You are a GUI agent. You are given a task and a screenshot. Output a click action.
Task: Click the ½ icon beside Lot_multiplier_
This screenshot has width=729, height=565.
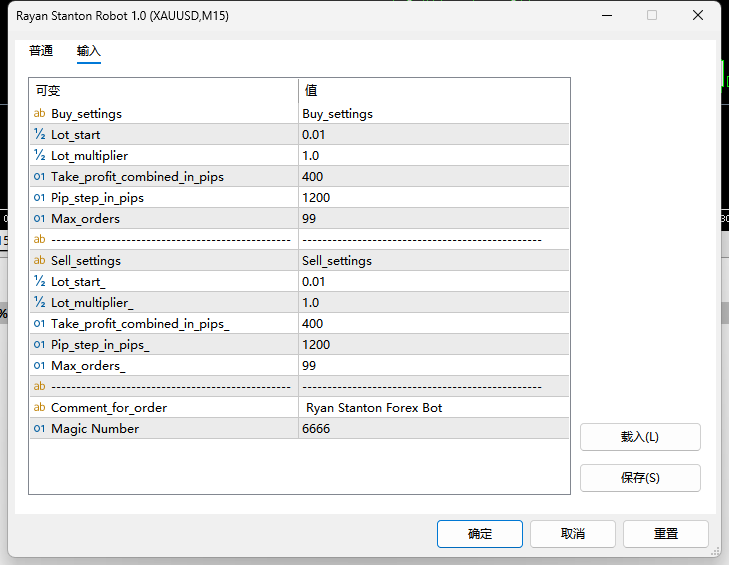click(40, 302)
